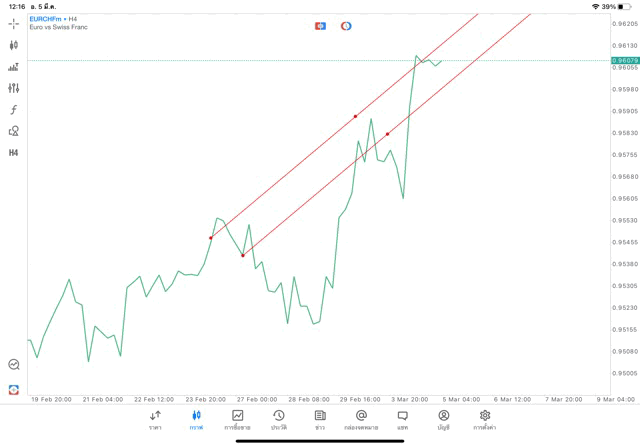
Task: Open the drawing objects shapes icon
Action: pyautogui.click(x=14, y=131)
